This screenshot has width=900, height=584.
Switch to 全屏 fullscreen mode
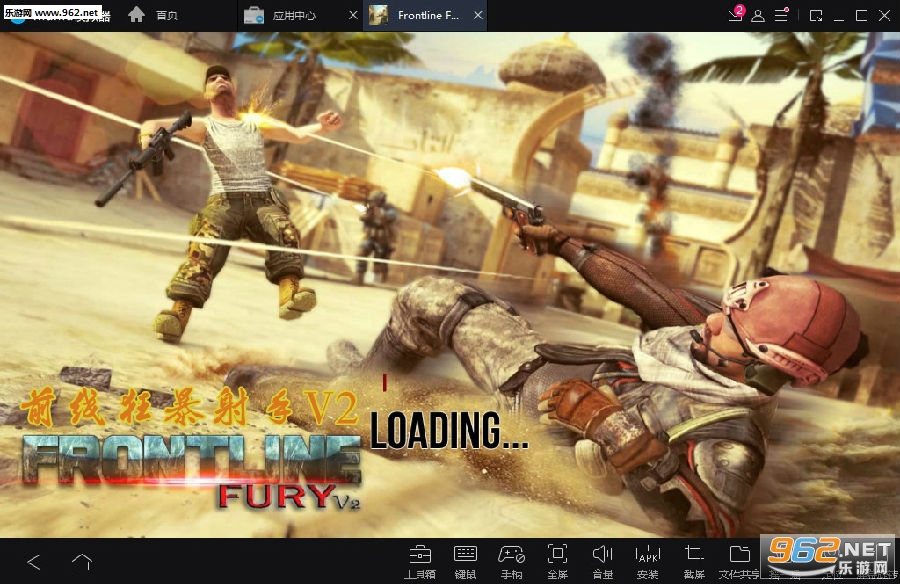557,562
